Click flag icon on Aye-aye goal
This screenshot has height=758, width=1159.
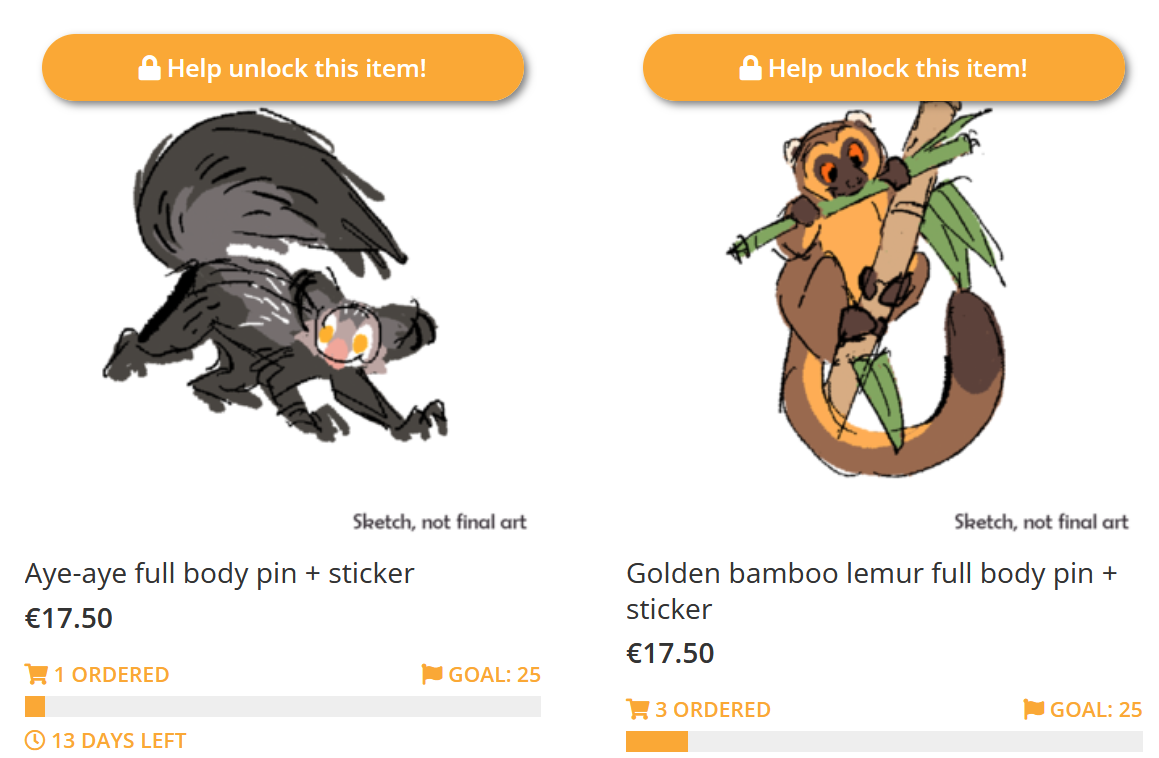[x=432, y=675]
